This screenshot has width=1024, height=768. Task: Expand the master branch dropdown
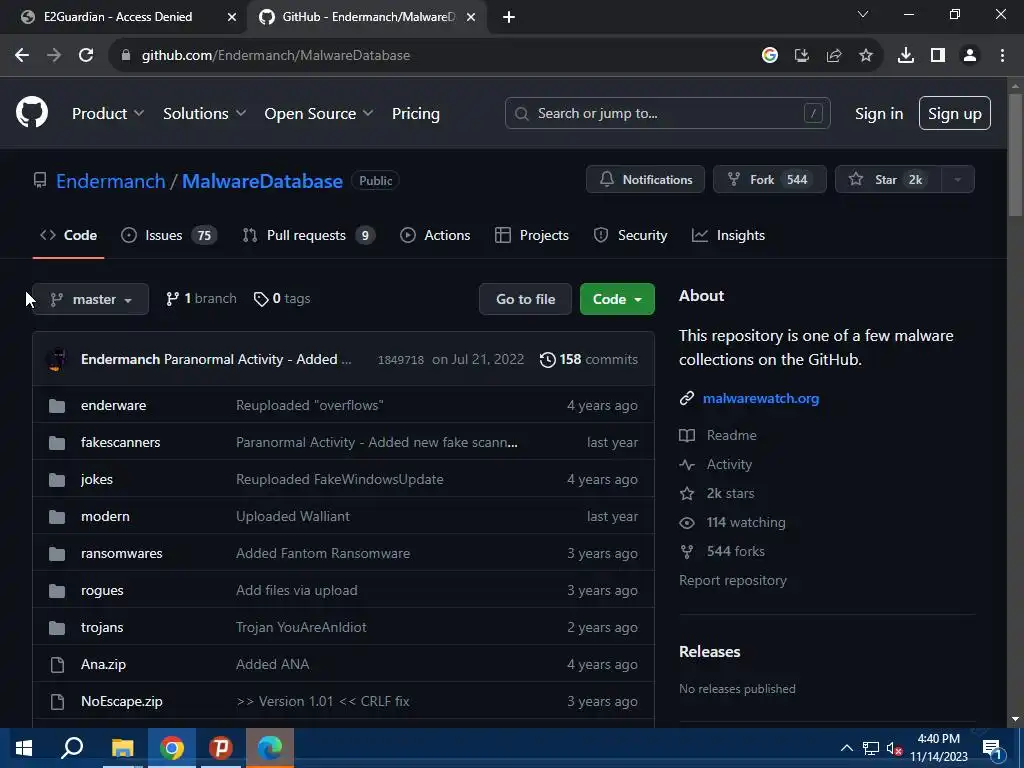click(91, 299)
